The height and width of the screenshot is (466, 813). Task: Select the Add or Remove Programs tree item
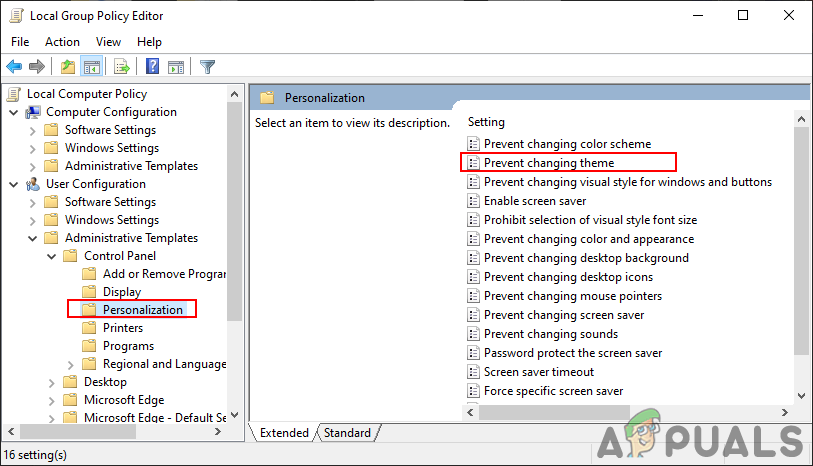pyautogui.click(x=164, y=274)
